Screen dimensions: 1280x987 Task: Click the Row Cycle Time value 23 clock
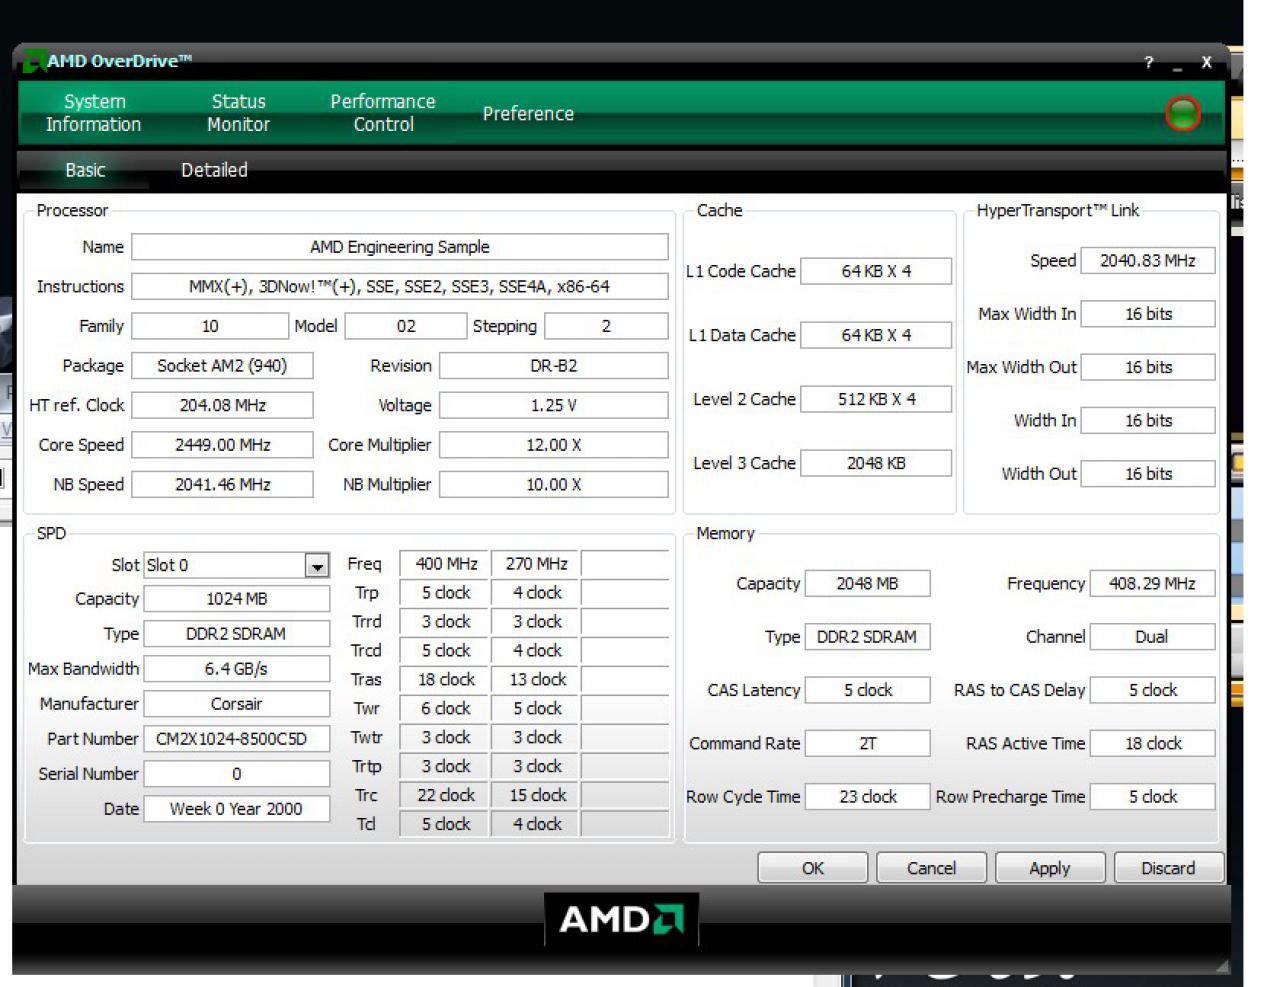point(867,797)
